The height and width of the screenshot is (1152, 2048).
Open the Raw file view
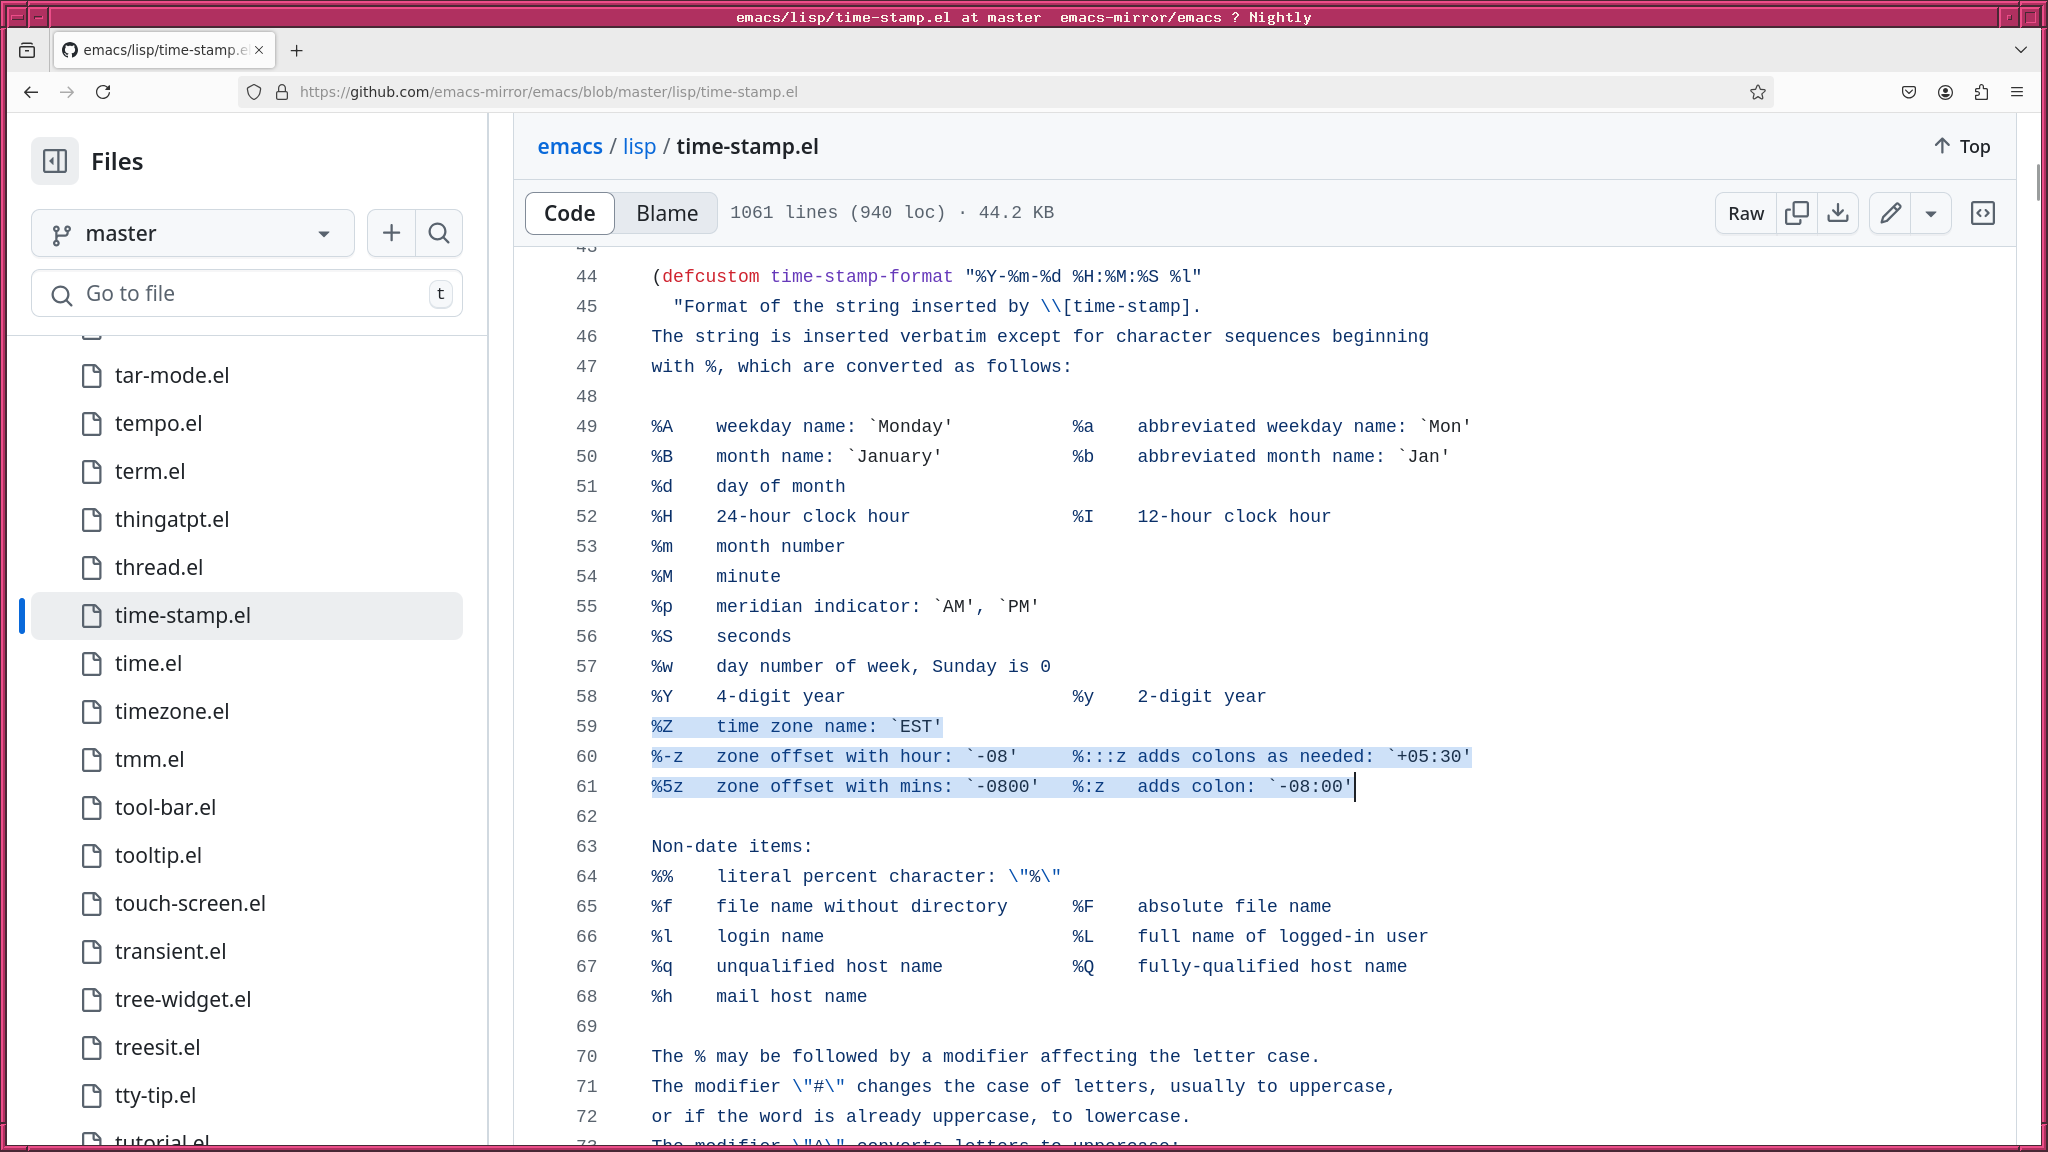[1746, 213]
